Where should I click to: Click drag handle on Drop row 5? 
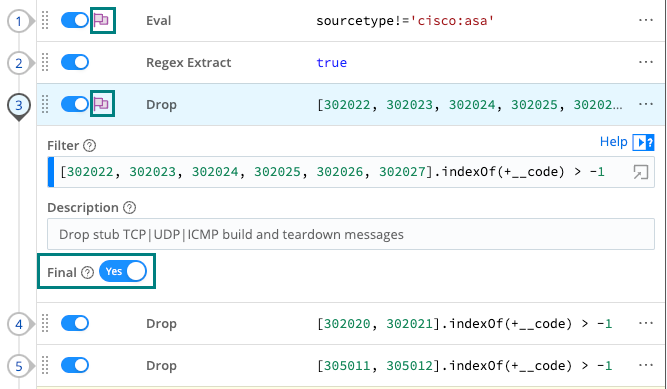[x=45, y=366]
